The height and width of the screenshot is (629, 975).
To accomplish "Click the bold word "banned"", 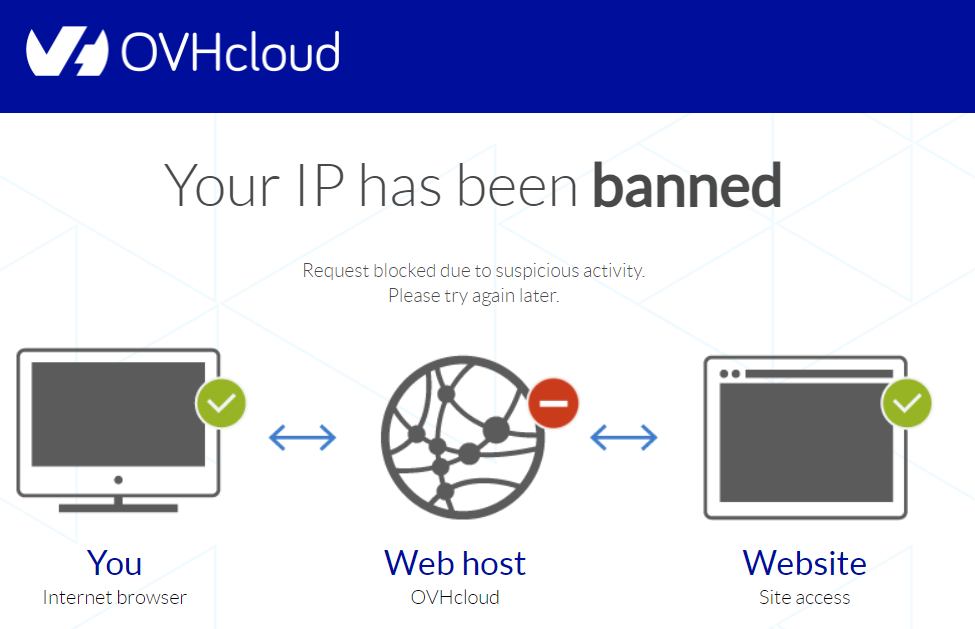I will coord(687,185).
